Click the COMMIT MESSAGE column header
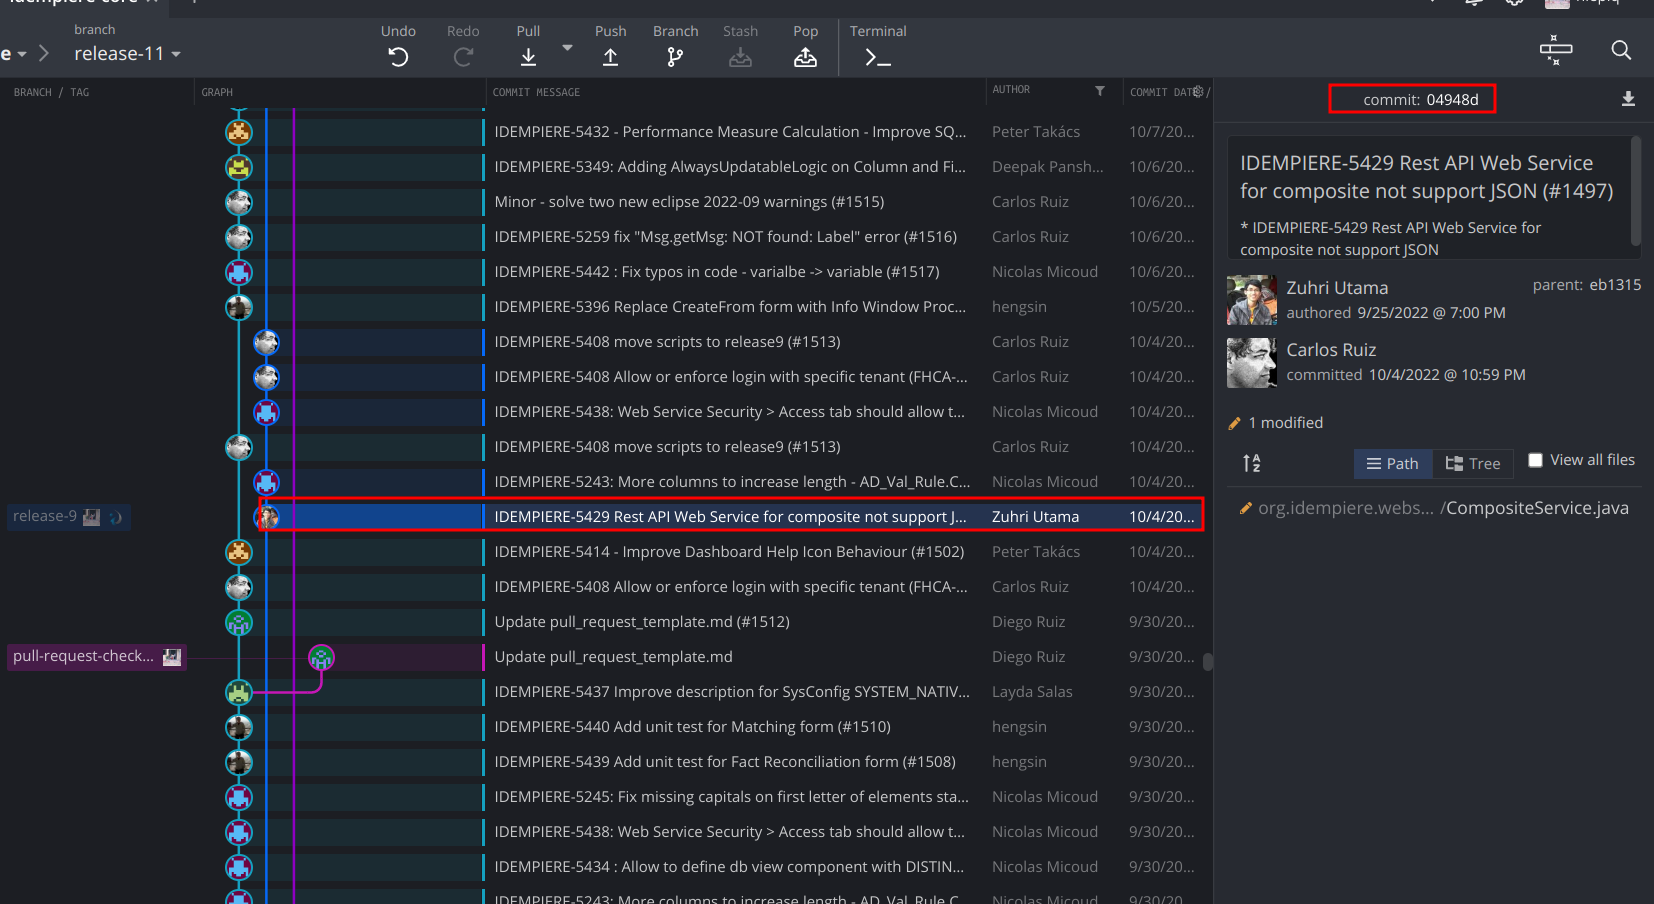The image size is (1654, 904). click(x=536, y=92)
